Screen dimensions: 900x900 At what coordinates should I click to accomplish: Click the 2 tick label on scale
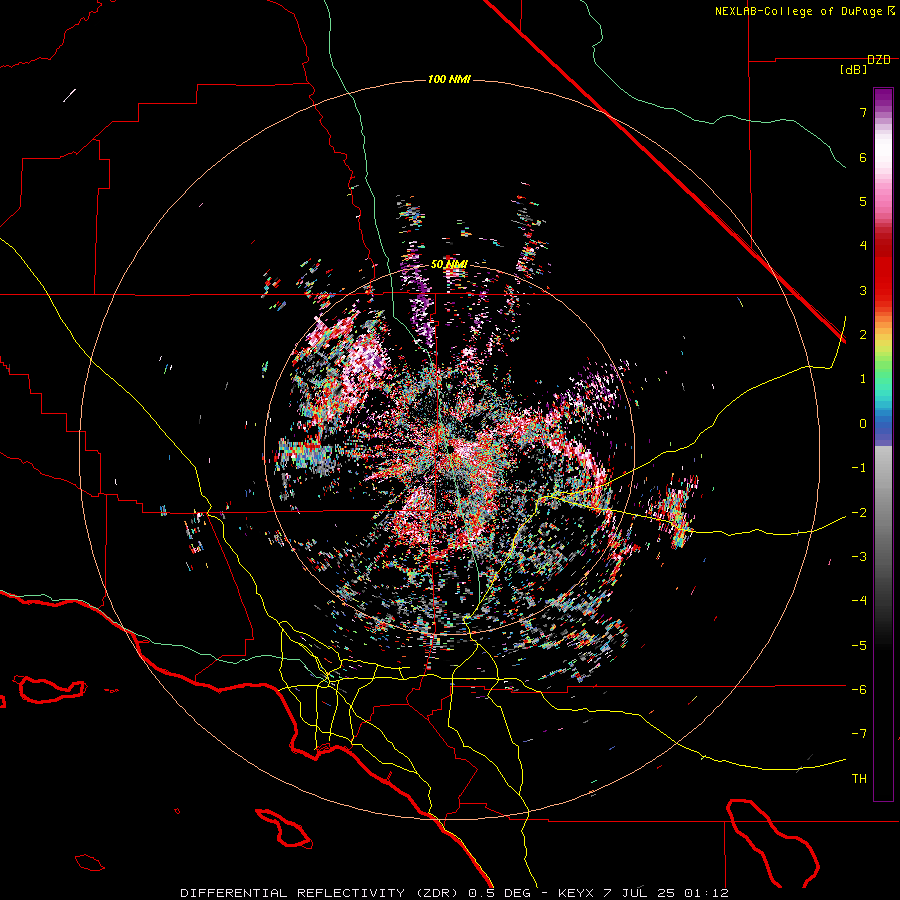click(x=863, y=335)
